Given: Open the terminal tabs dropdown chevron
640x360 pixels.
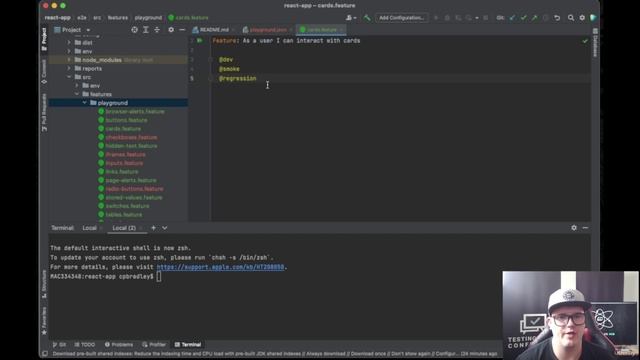Looking at the screenshot, I should pos(164,228).
